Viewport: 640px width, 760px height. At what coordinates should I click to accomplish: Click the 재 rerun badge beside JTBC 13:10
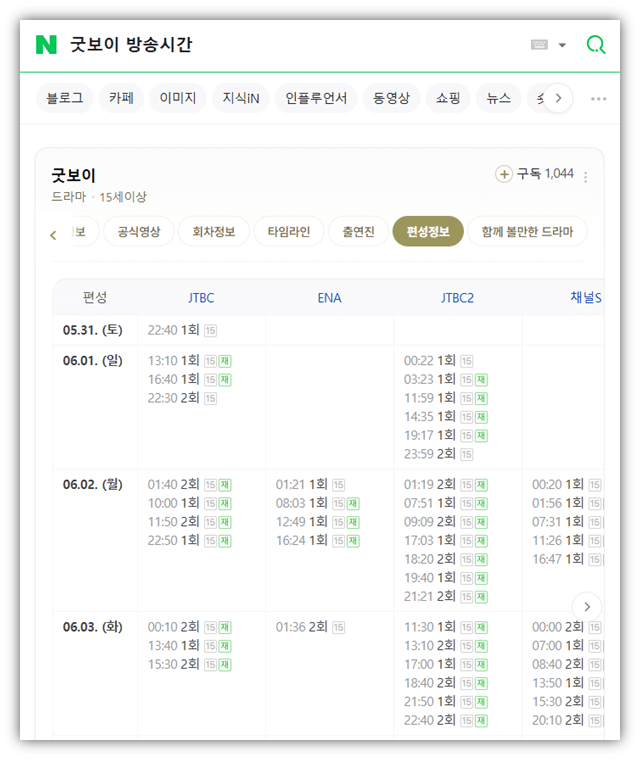click(225, 361)
